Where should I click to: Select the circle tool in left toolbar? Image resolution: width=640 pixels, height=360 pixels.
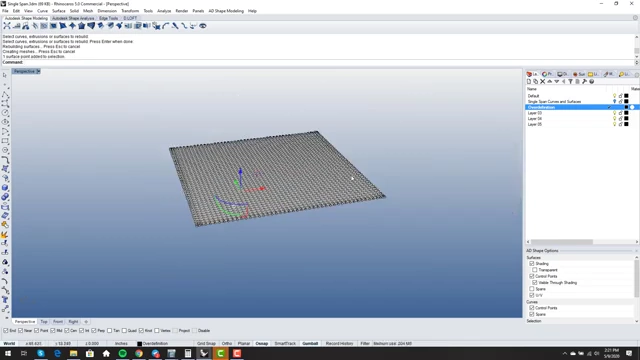pyautogui.click(x=5, y=113)
